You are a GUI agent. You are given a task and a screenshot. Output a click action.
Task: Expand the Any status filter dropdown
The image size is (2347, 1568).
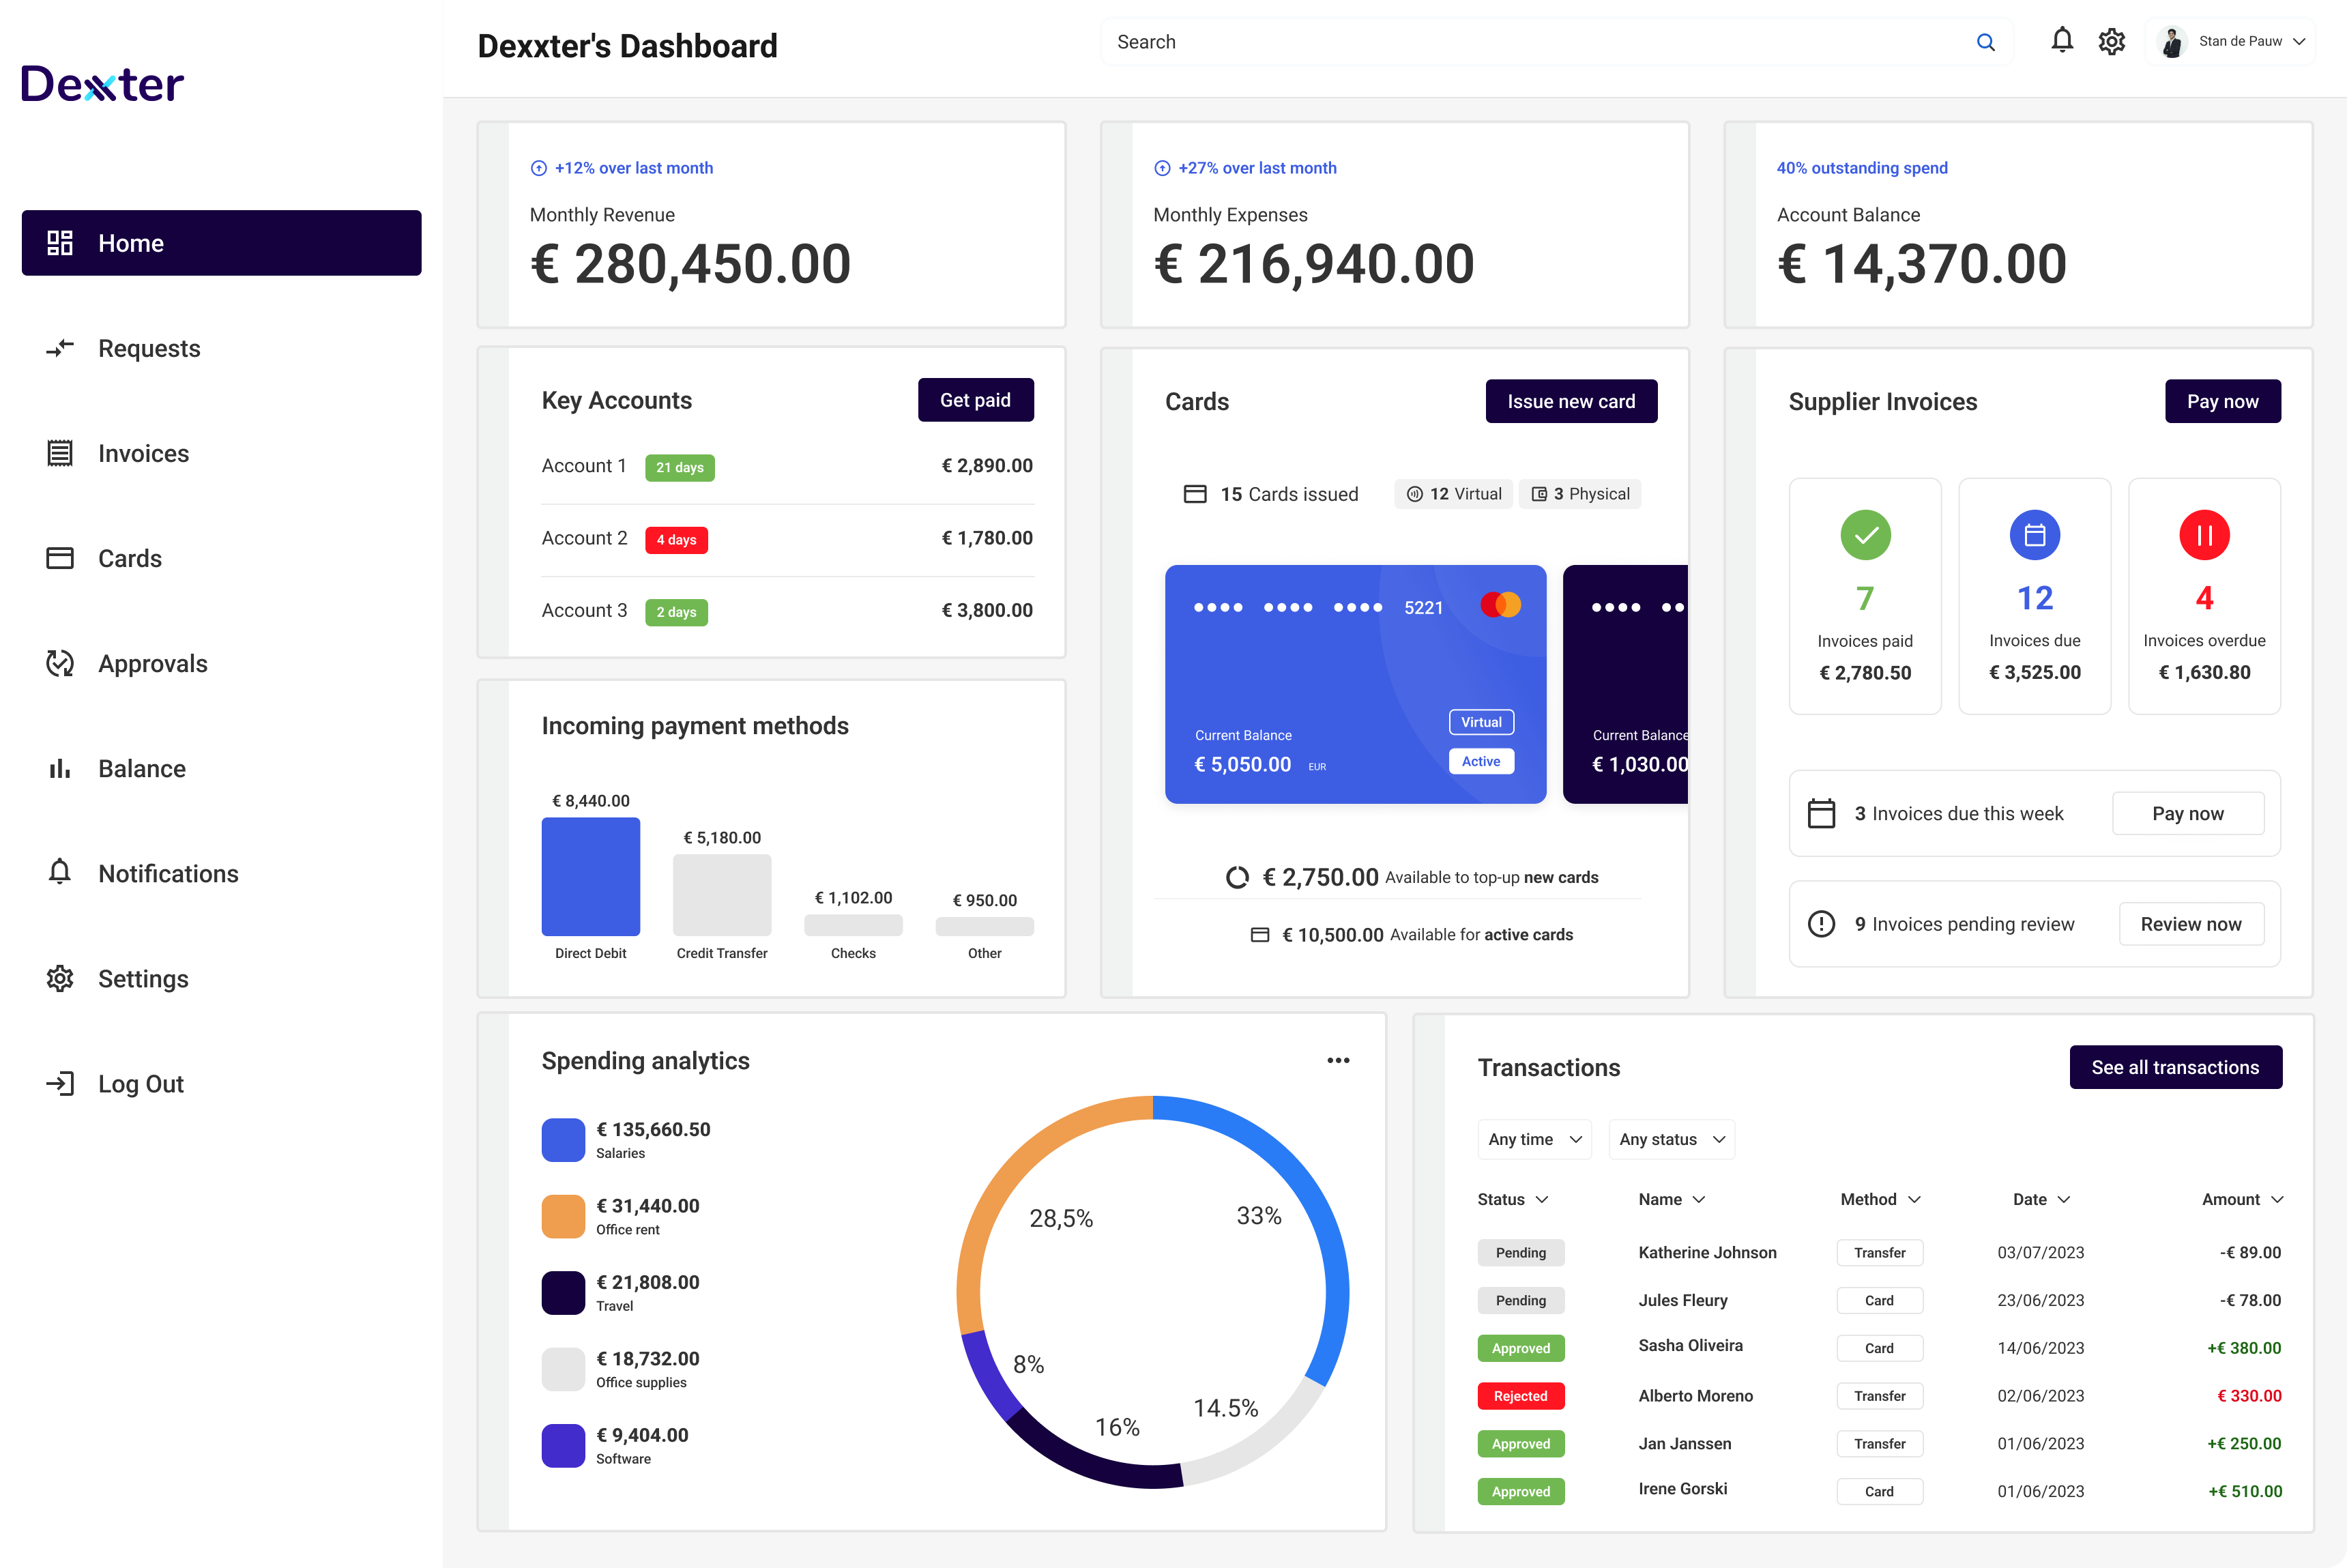click(1671, 1139)
